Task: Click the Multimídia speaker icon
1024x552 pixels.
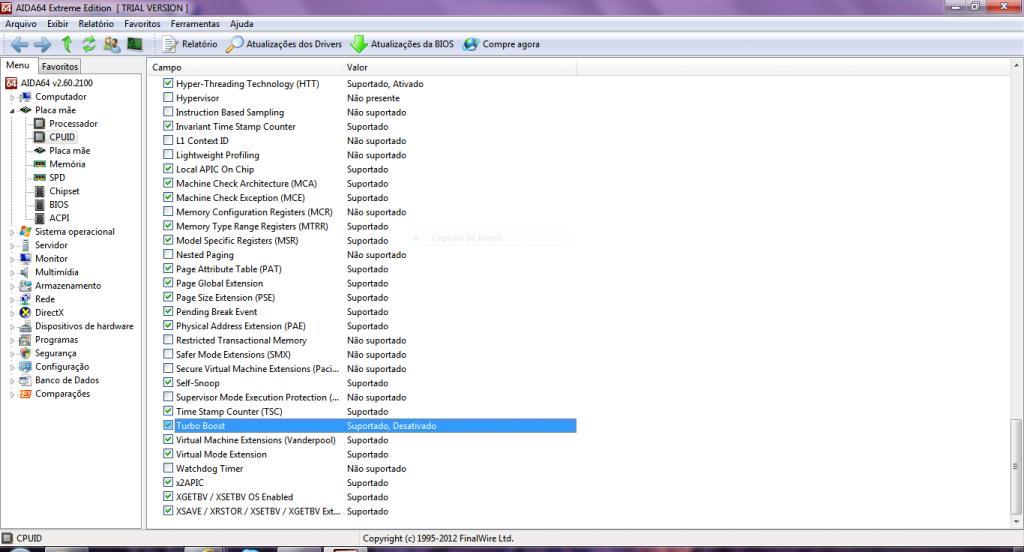Action: [25, 272]
